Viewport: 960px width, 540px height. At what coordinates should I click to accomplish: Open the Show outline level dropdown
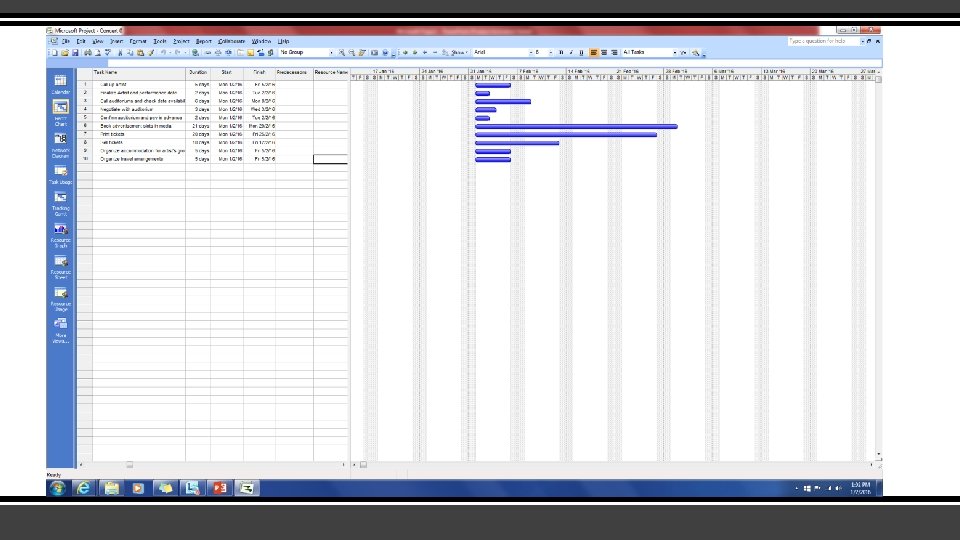coord(459,53)
